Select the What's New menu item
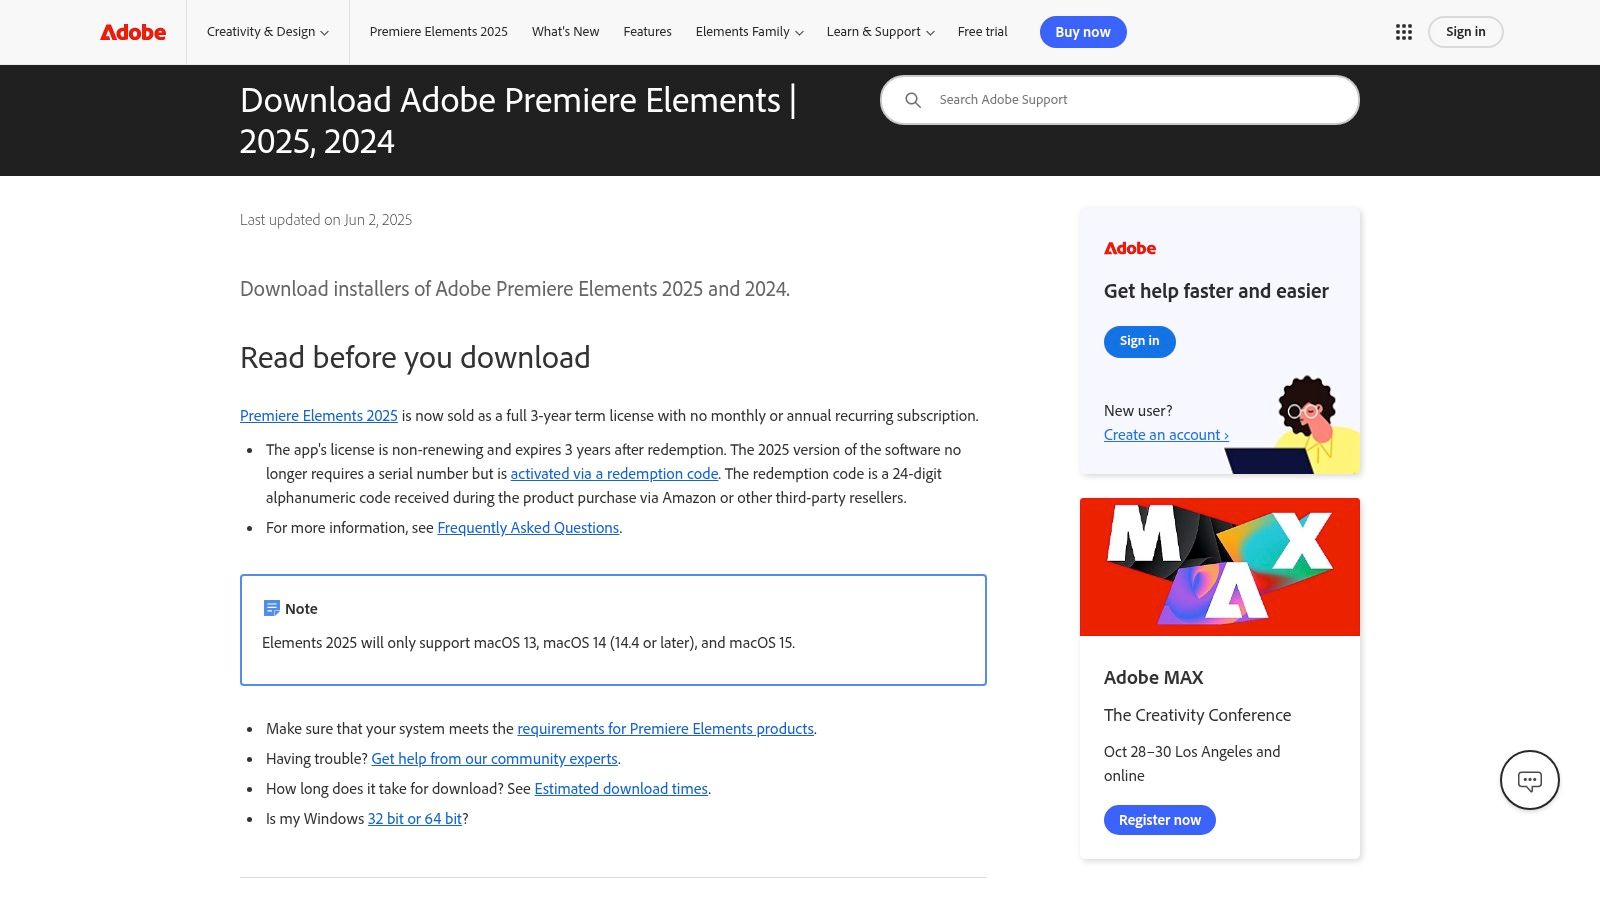 [x=565, y=31]
